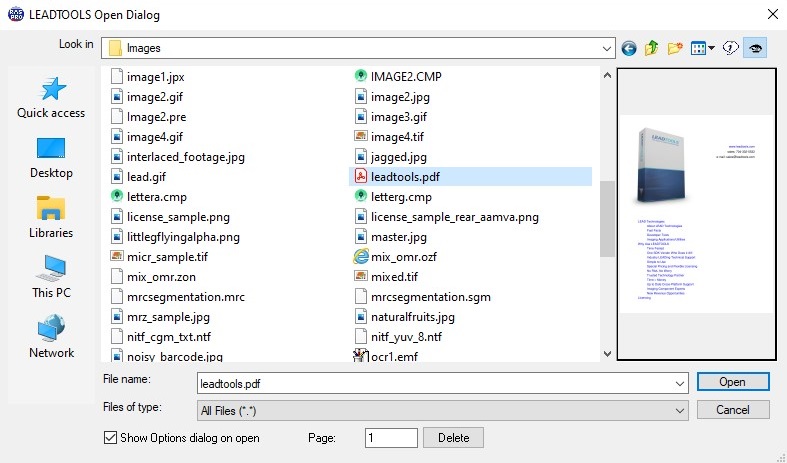Select the ocr1.emf file icon
This screenshot has width=787, height=463.
360,356
